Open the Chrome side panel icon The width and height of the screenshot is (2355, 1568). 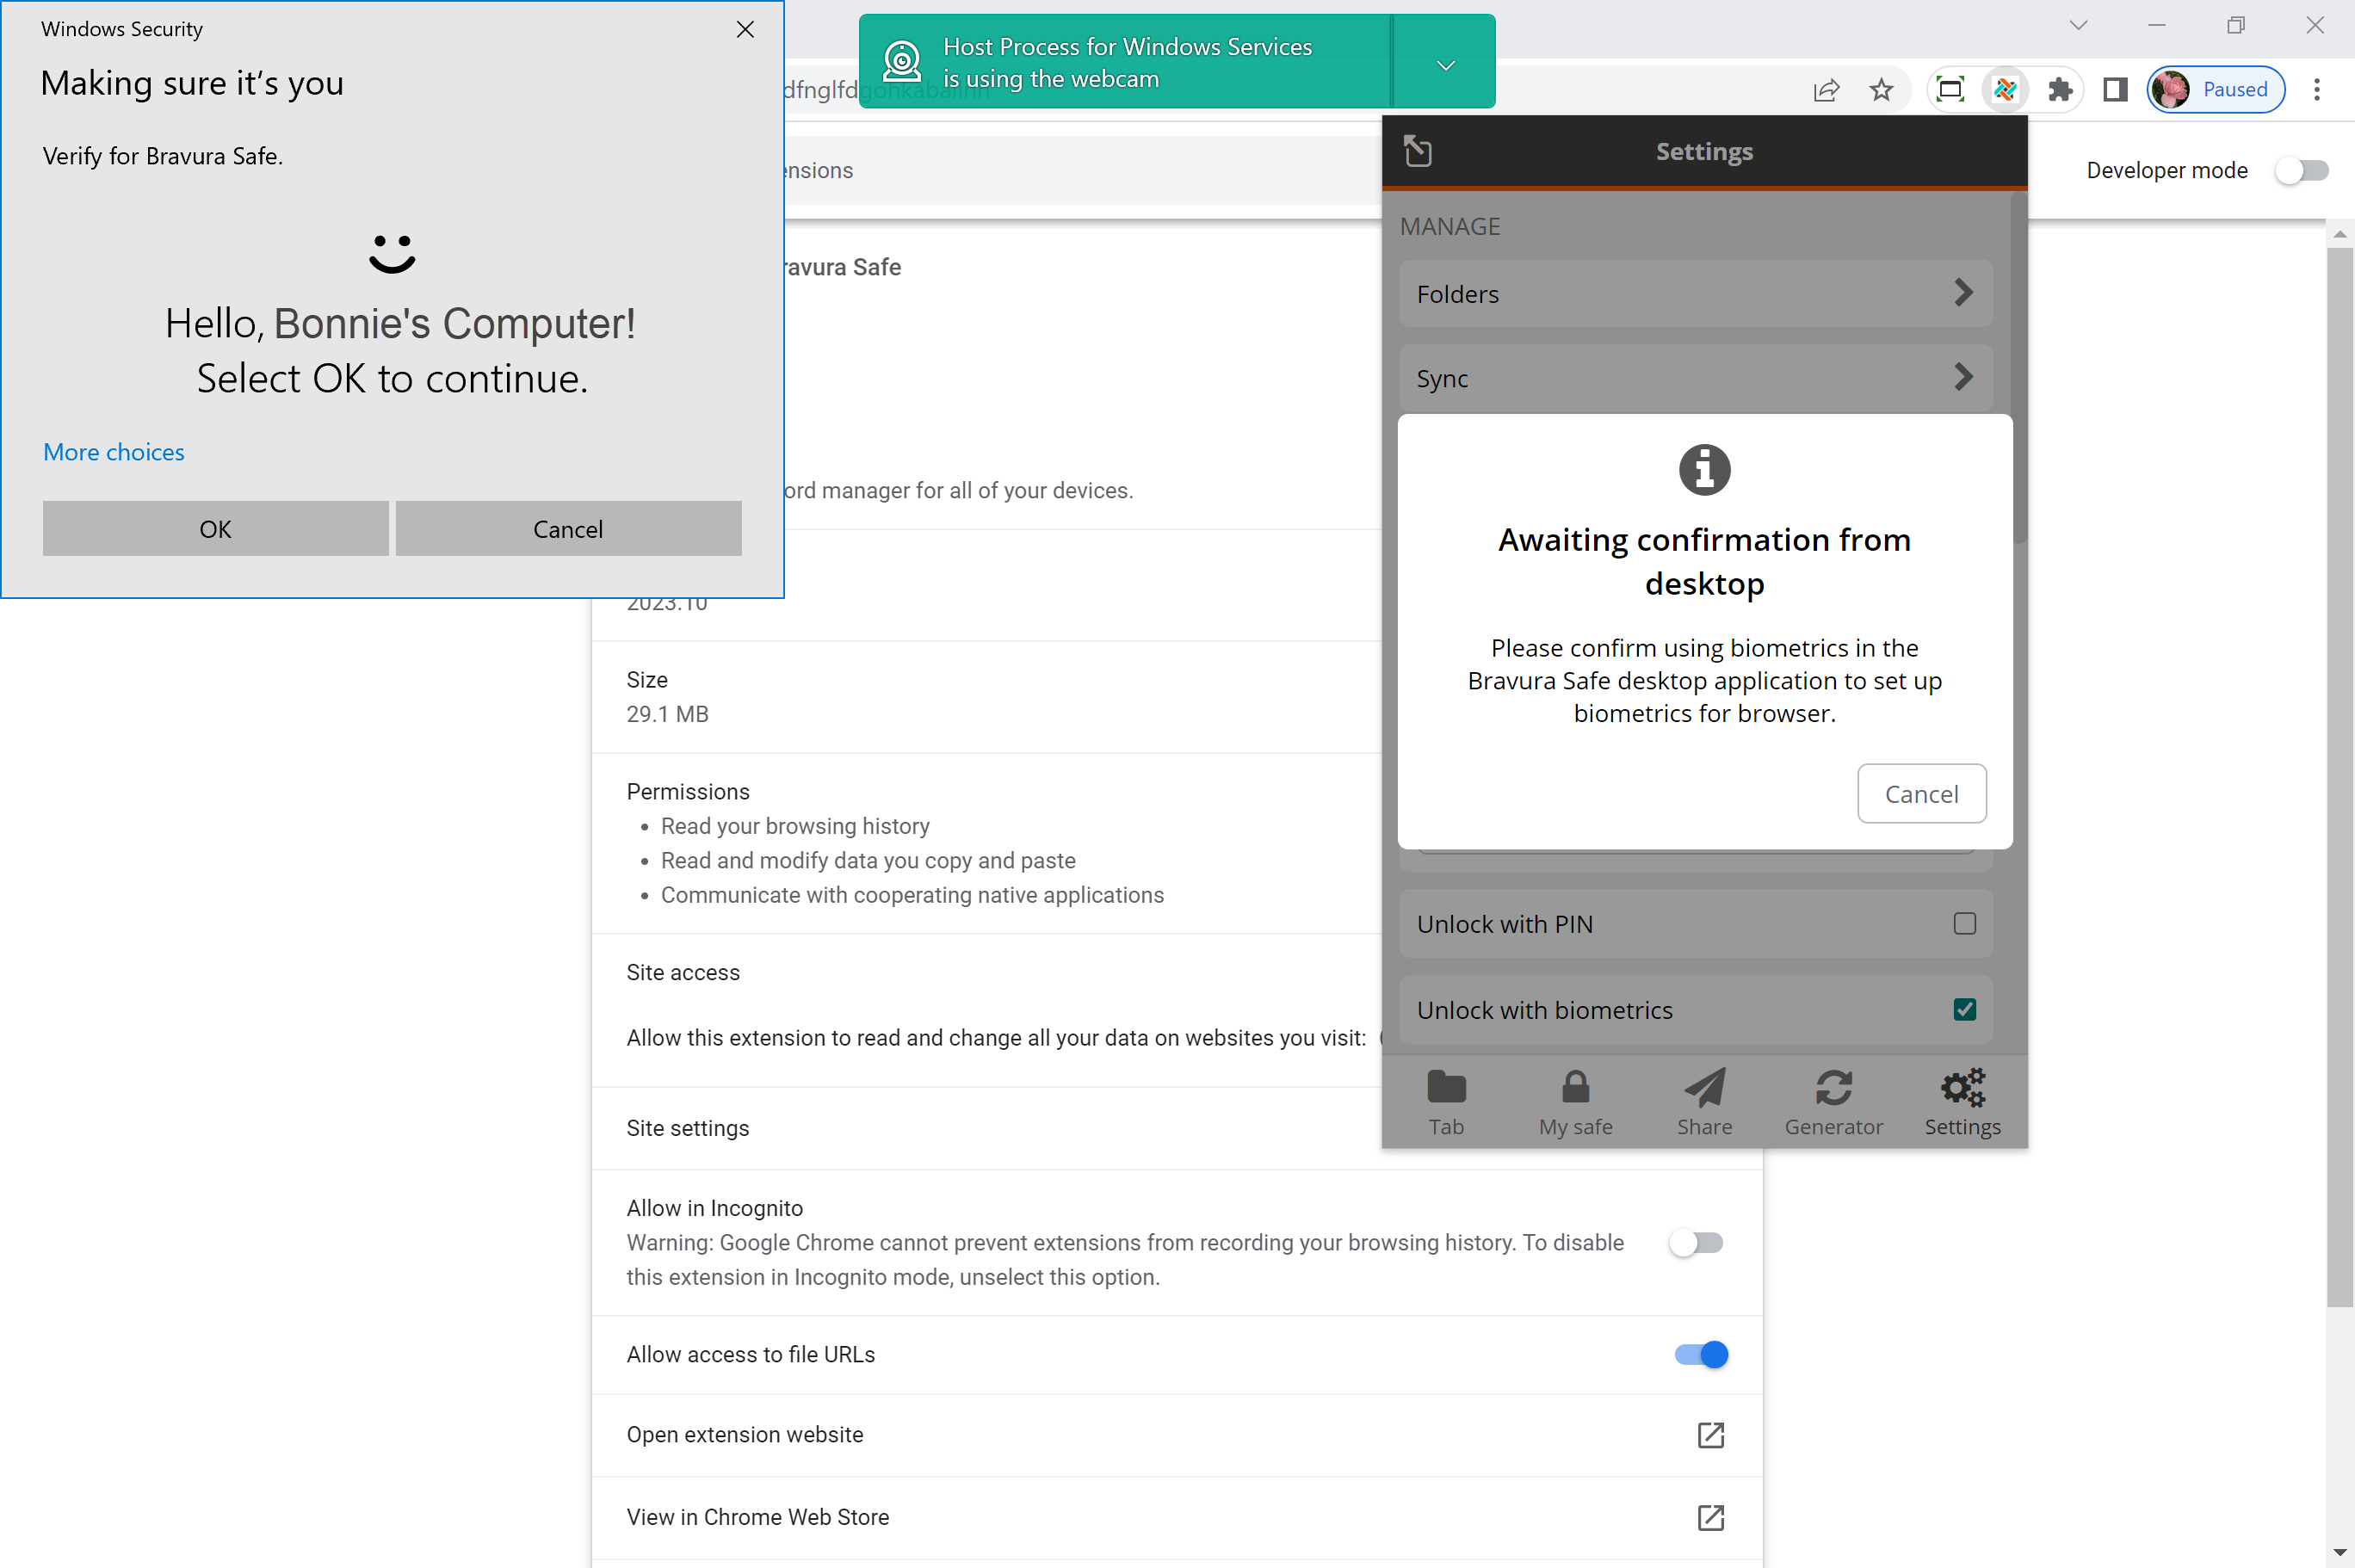(x=2115, y=90)
